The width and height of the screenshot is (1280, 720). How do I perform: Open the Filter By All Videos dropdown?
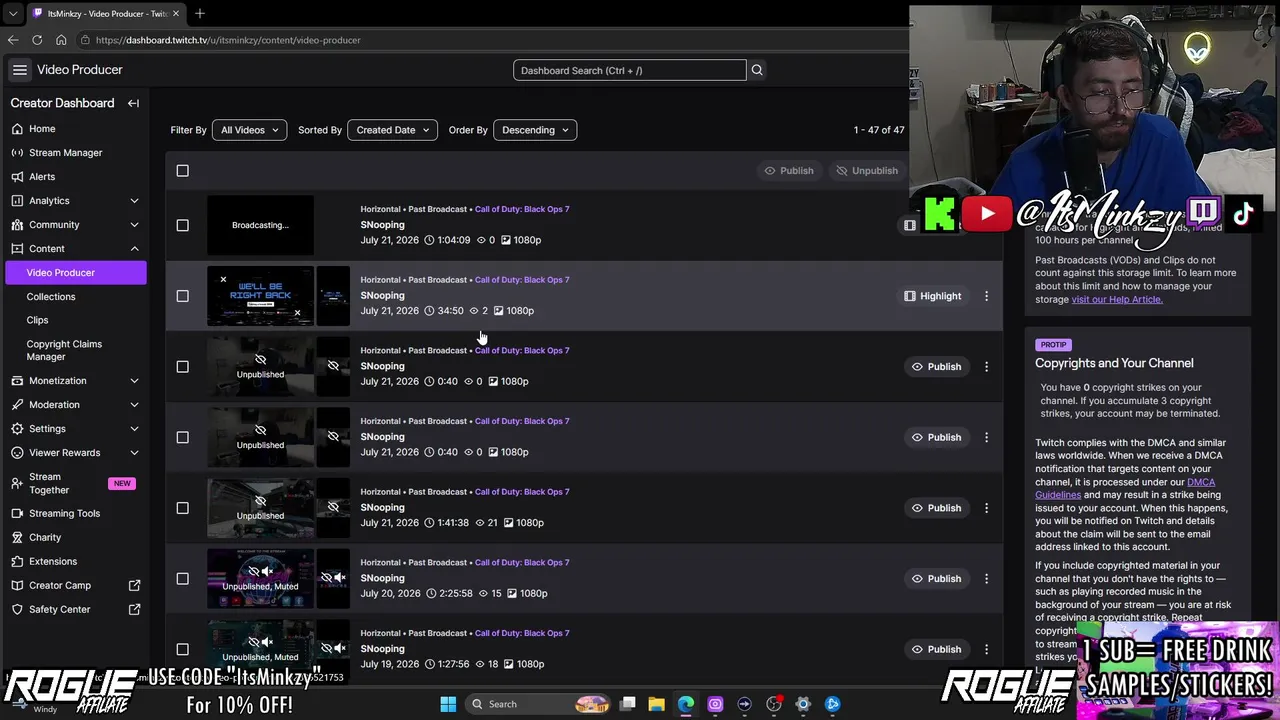(249, 130)
